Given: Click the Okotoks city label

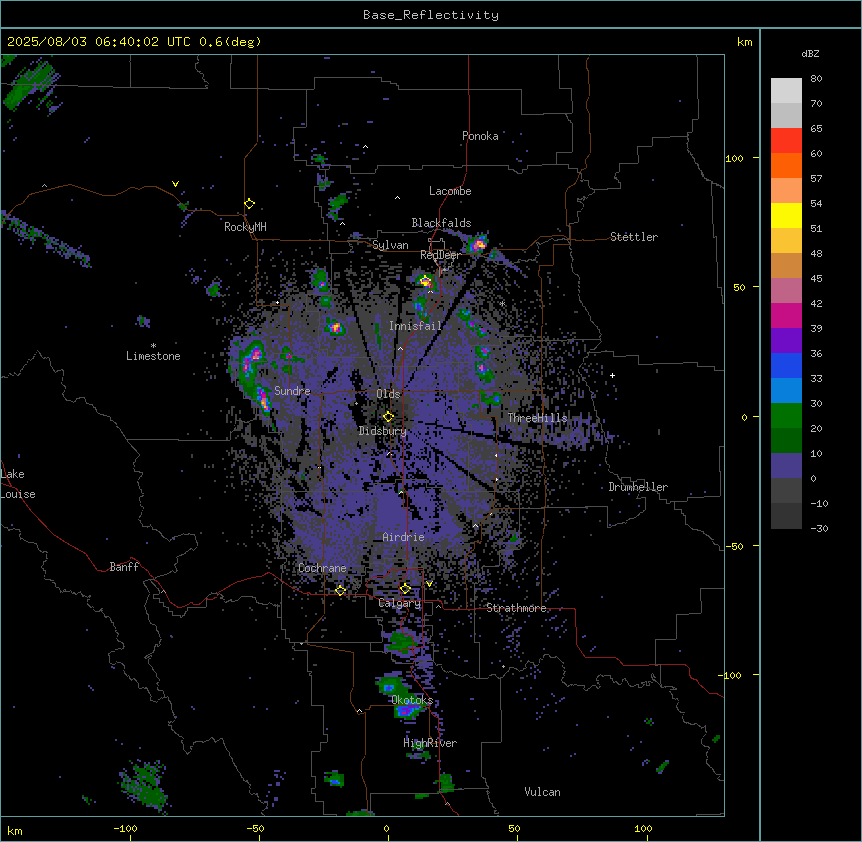Looking at the screenshot, I should 412,700.
